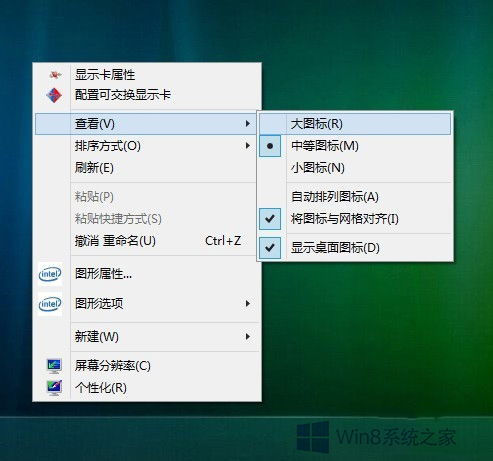Screen dimensions: 493x461
Task: Click the 查看(V) label text
Action: (95, 124)
